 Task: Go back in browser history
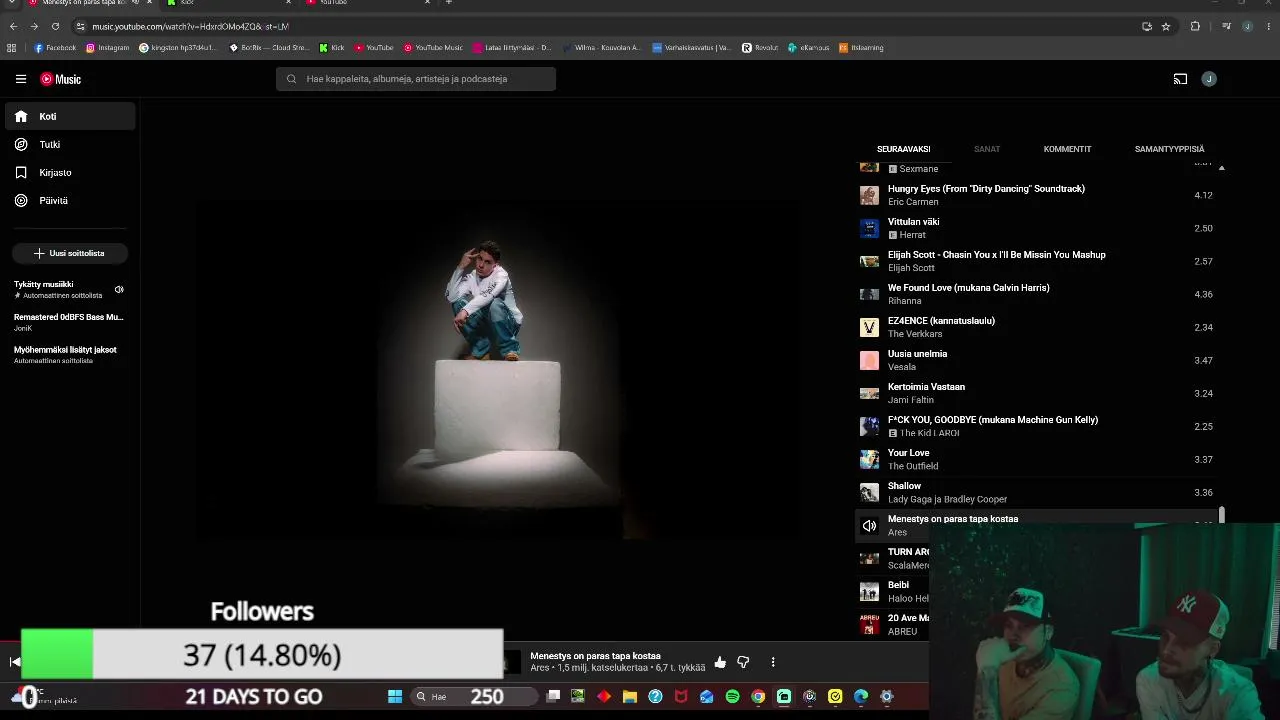coord(13,26)
